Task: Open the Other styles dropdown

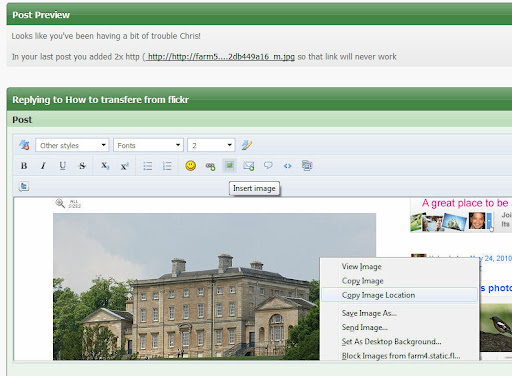Action: pos(72,145)
